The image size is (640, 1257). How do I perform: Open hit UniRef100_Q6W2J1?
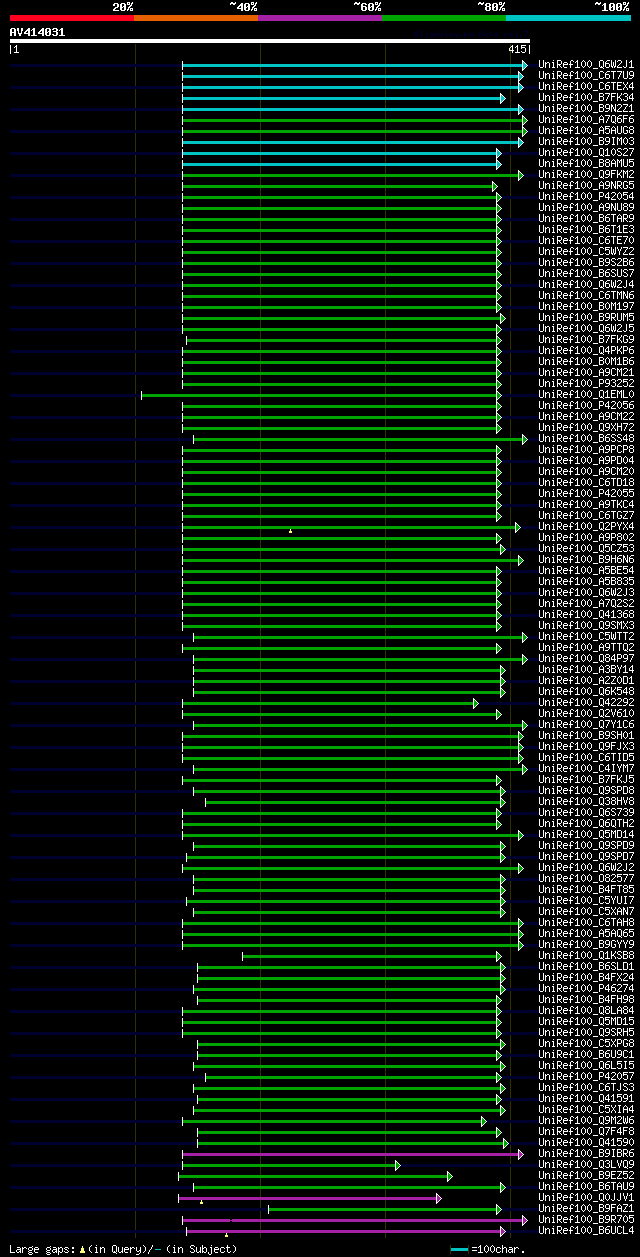pos(586,64)
